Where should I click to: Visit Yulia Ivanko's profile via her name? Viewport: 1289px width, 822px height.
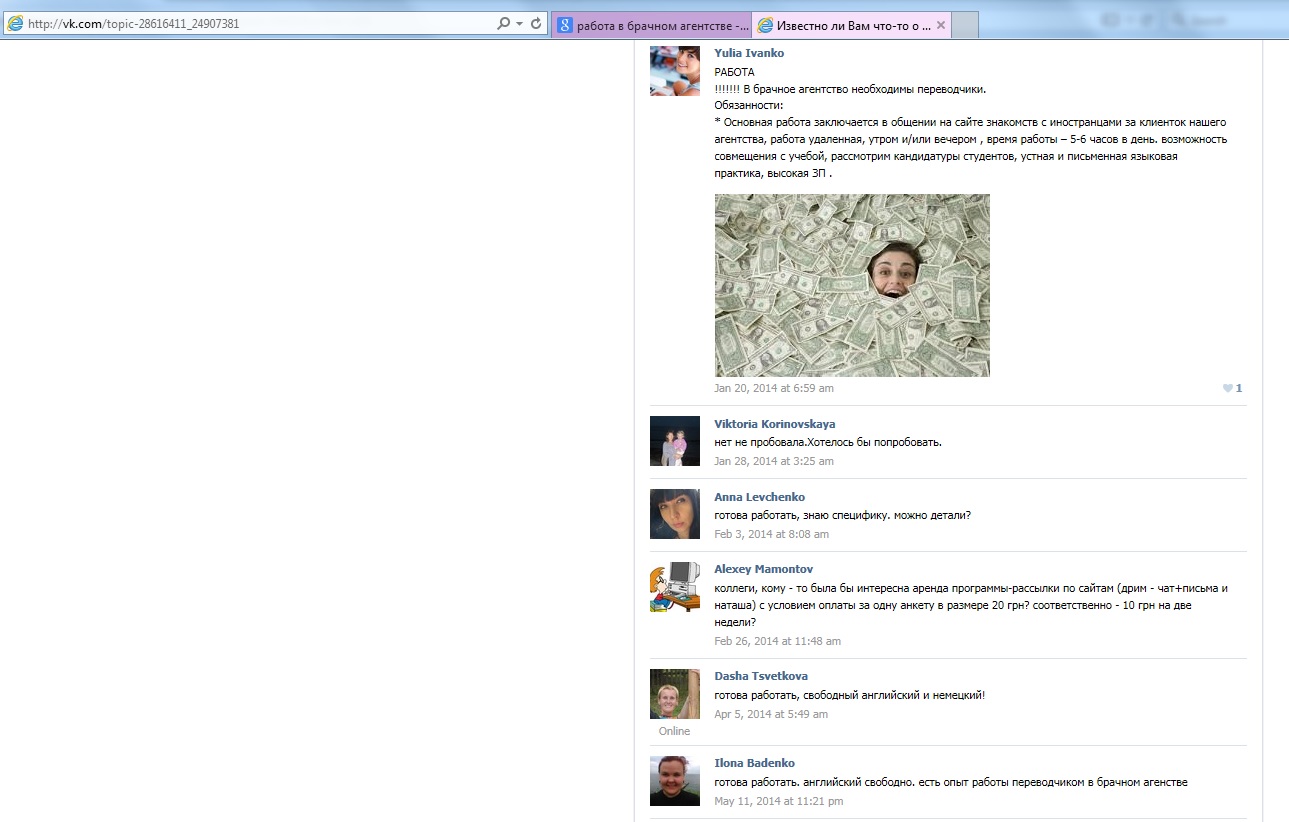click(x=749, y=53)
